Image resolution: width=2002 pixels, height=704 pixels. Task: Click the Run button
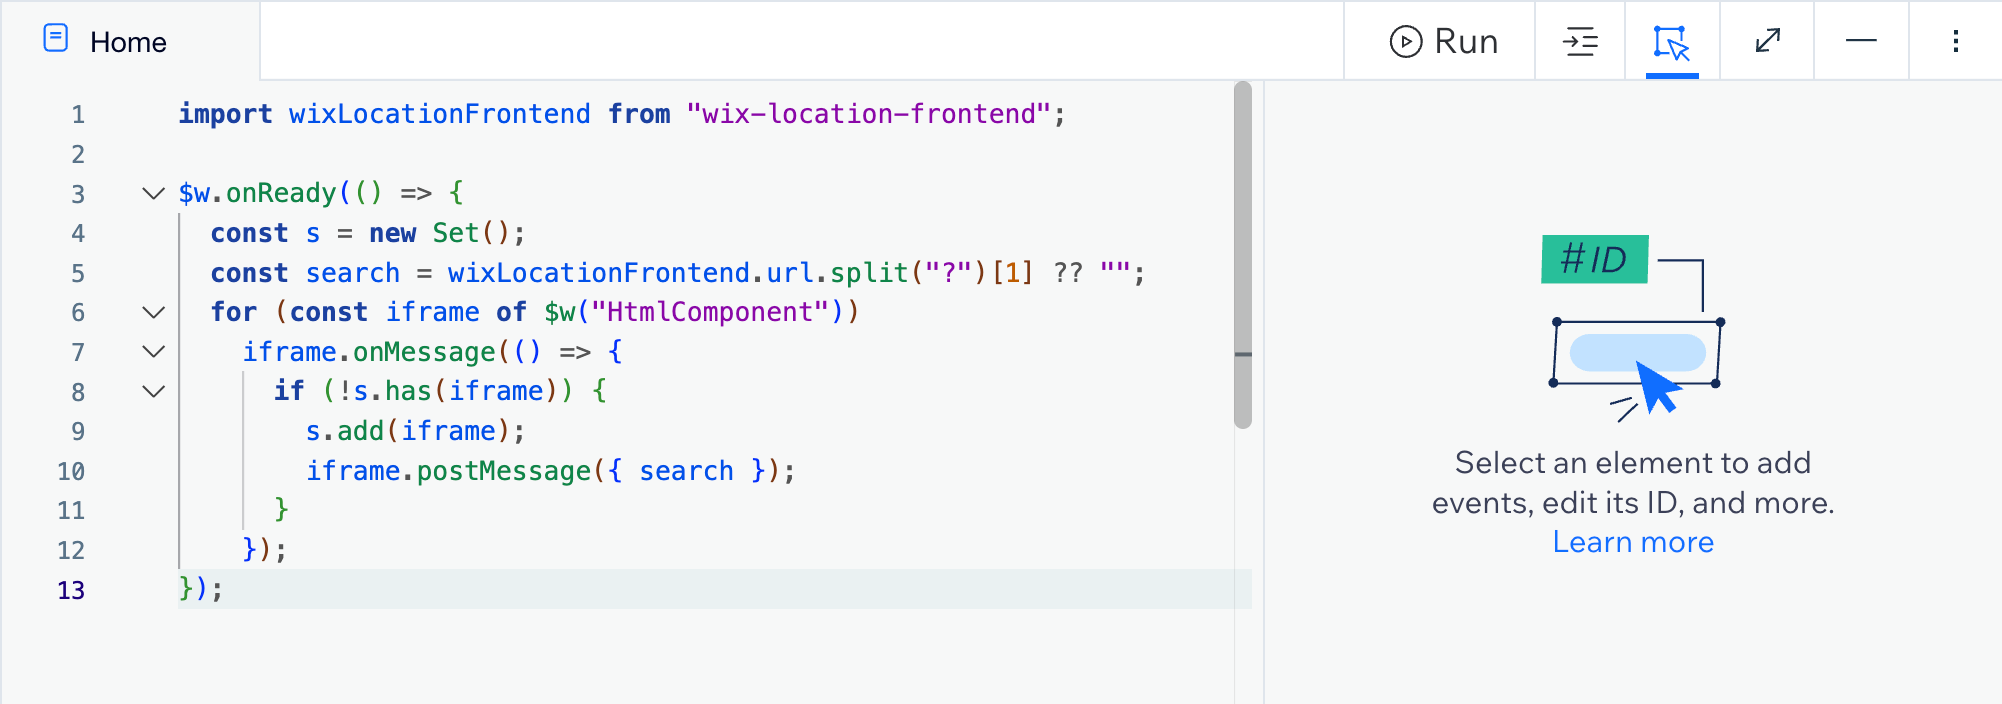click(1443, 41)
